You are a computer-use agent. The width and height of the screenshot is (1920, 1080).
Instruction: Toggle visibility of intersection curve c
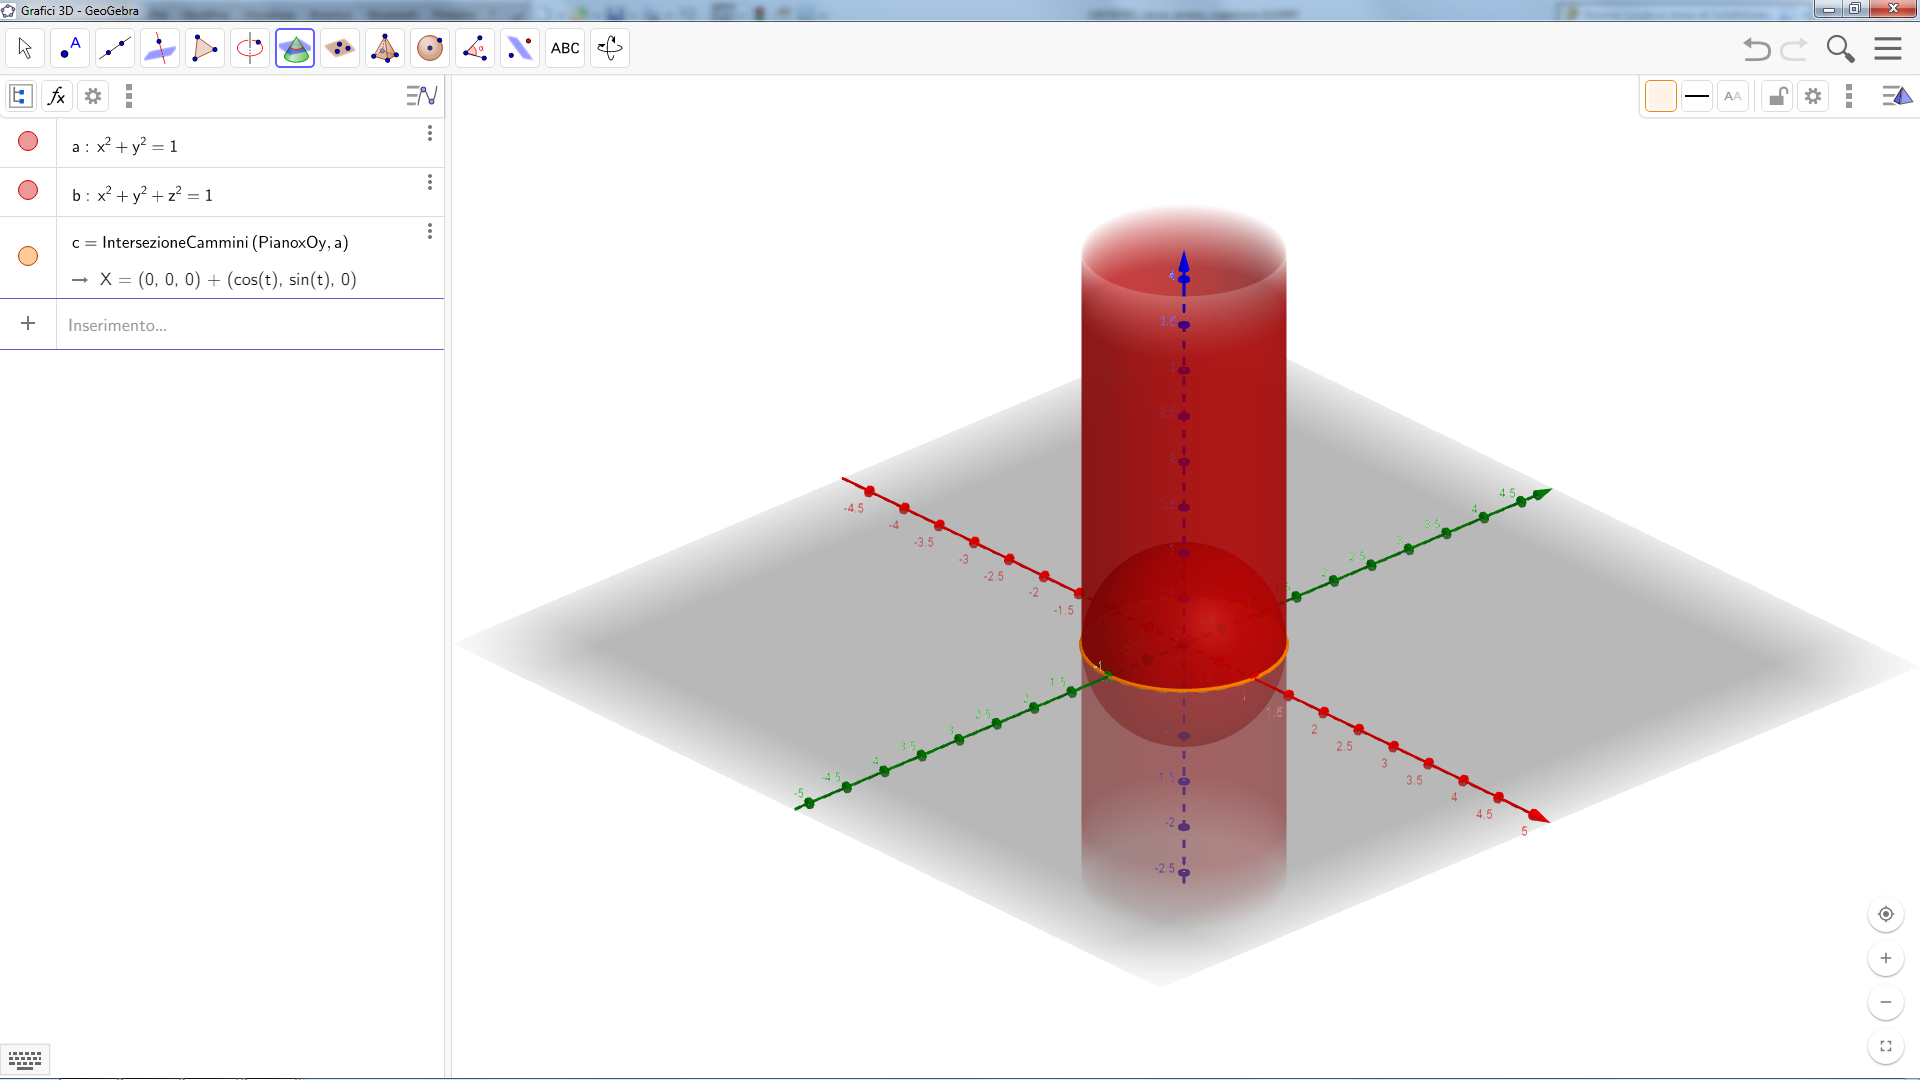(28, 257)
